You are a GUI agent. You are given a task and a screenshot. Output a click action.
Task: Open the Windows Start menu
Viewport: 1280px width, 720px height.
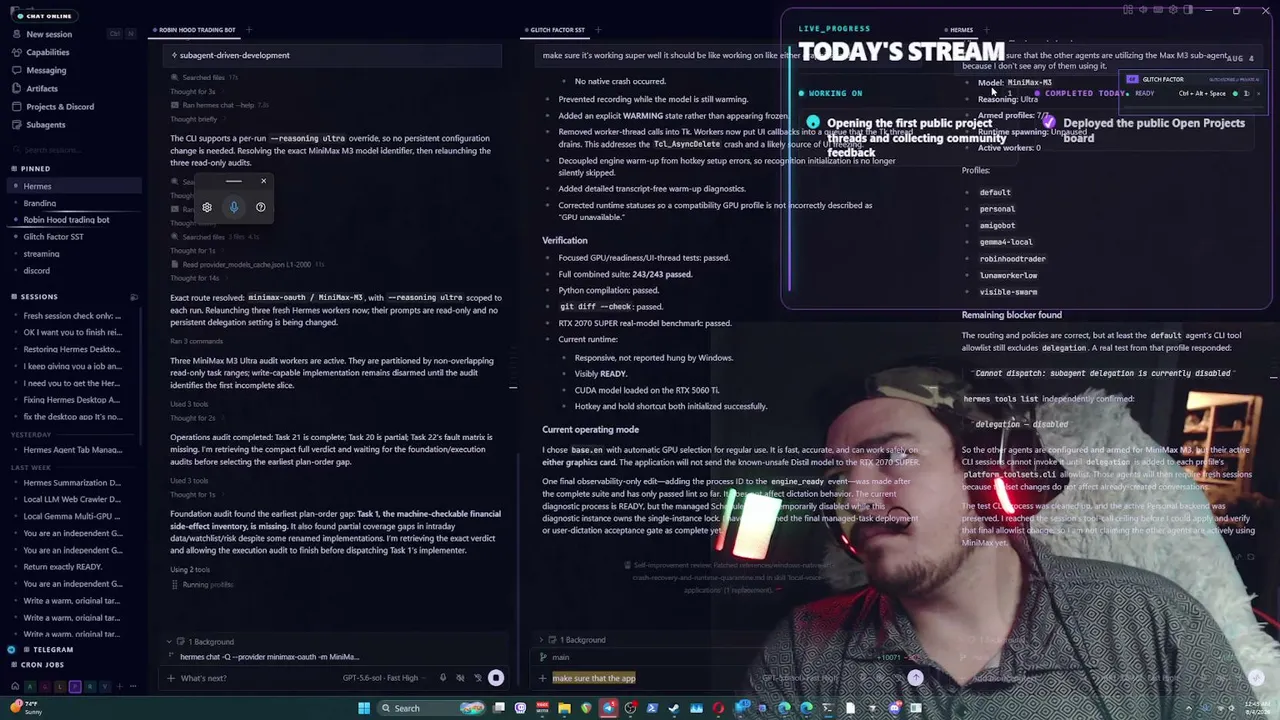pos(364,708)
